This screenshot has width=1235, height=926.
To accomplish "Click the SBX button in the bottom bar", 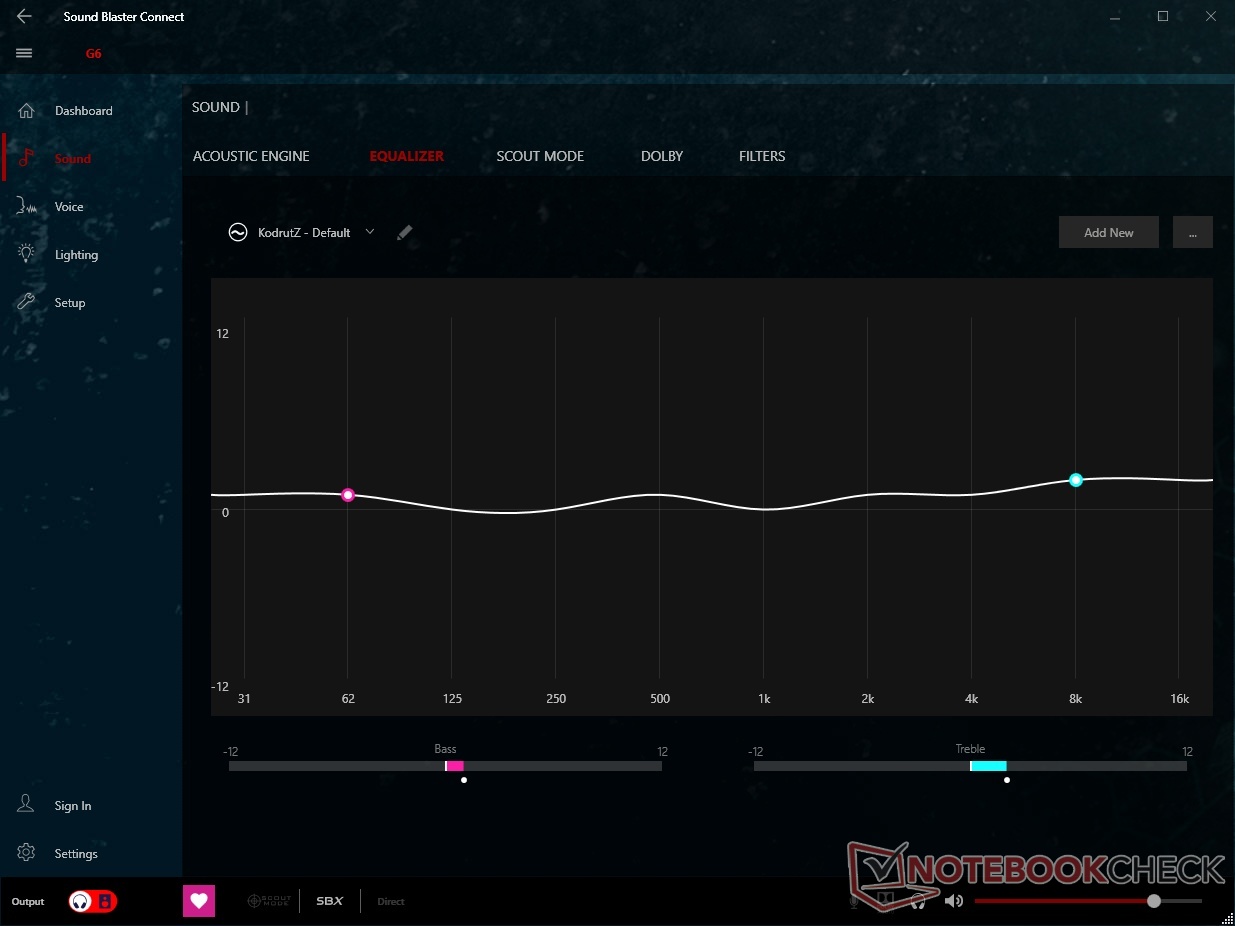I will pyautogui.click(x=330, y=901).
